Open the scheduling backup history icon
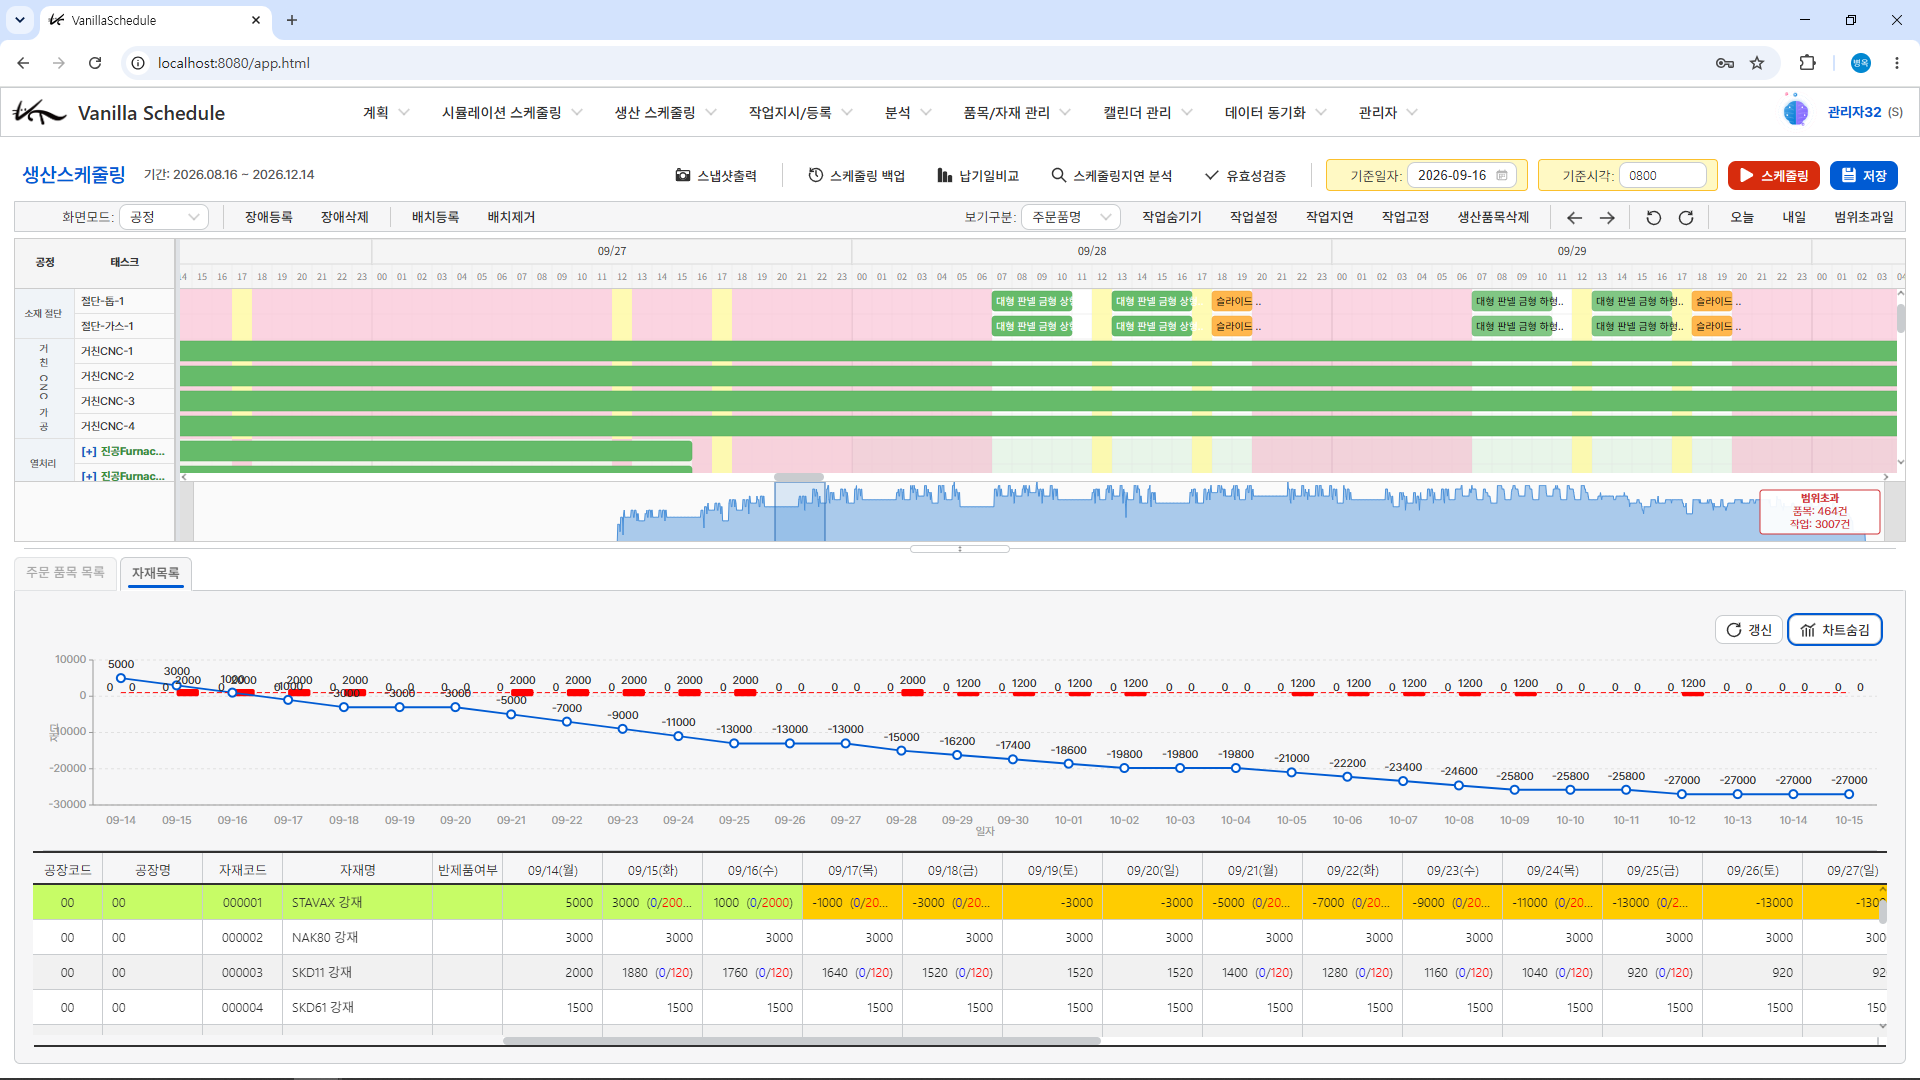This screenshot has width=1920, height=1080. coord(816,175)
